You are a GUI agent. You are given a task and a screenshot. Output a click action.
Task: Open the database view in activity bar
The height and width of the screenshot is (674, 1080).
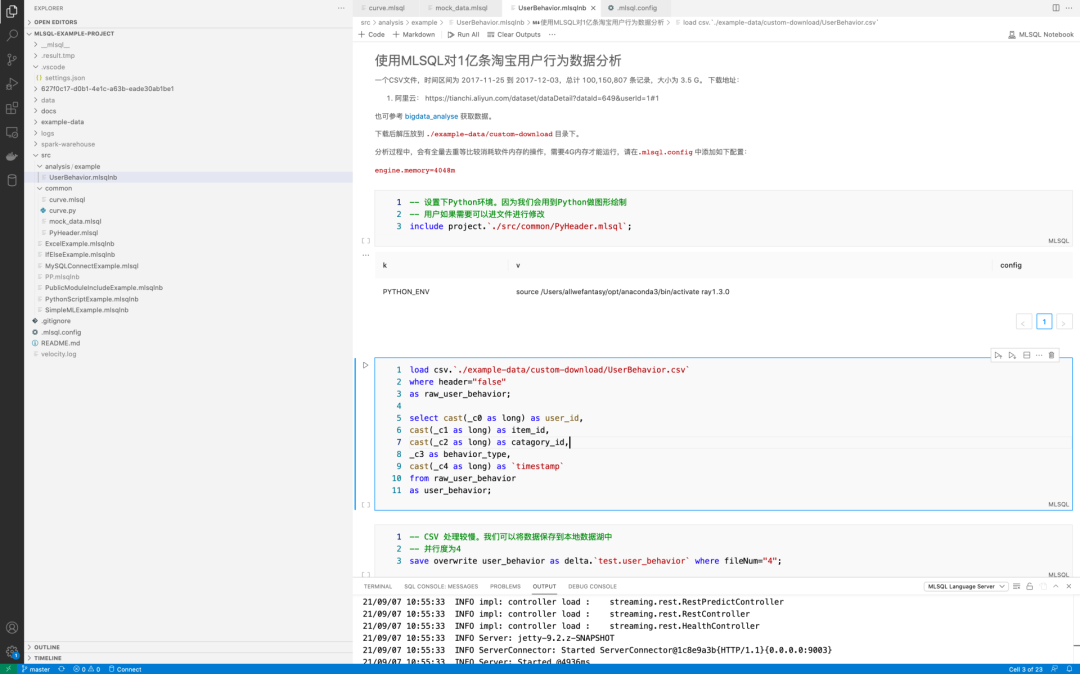coord(12,180)
